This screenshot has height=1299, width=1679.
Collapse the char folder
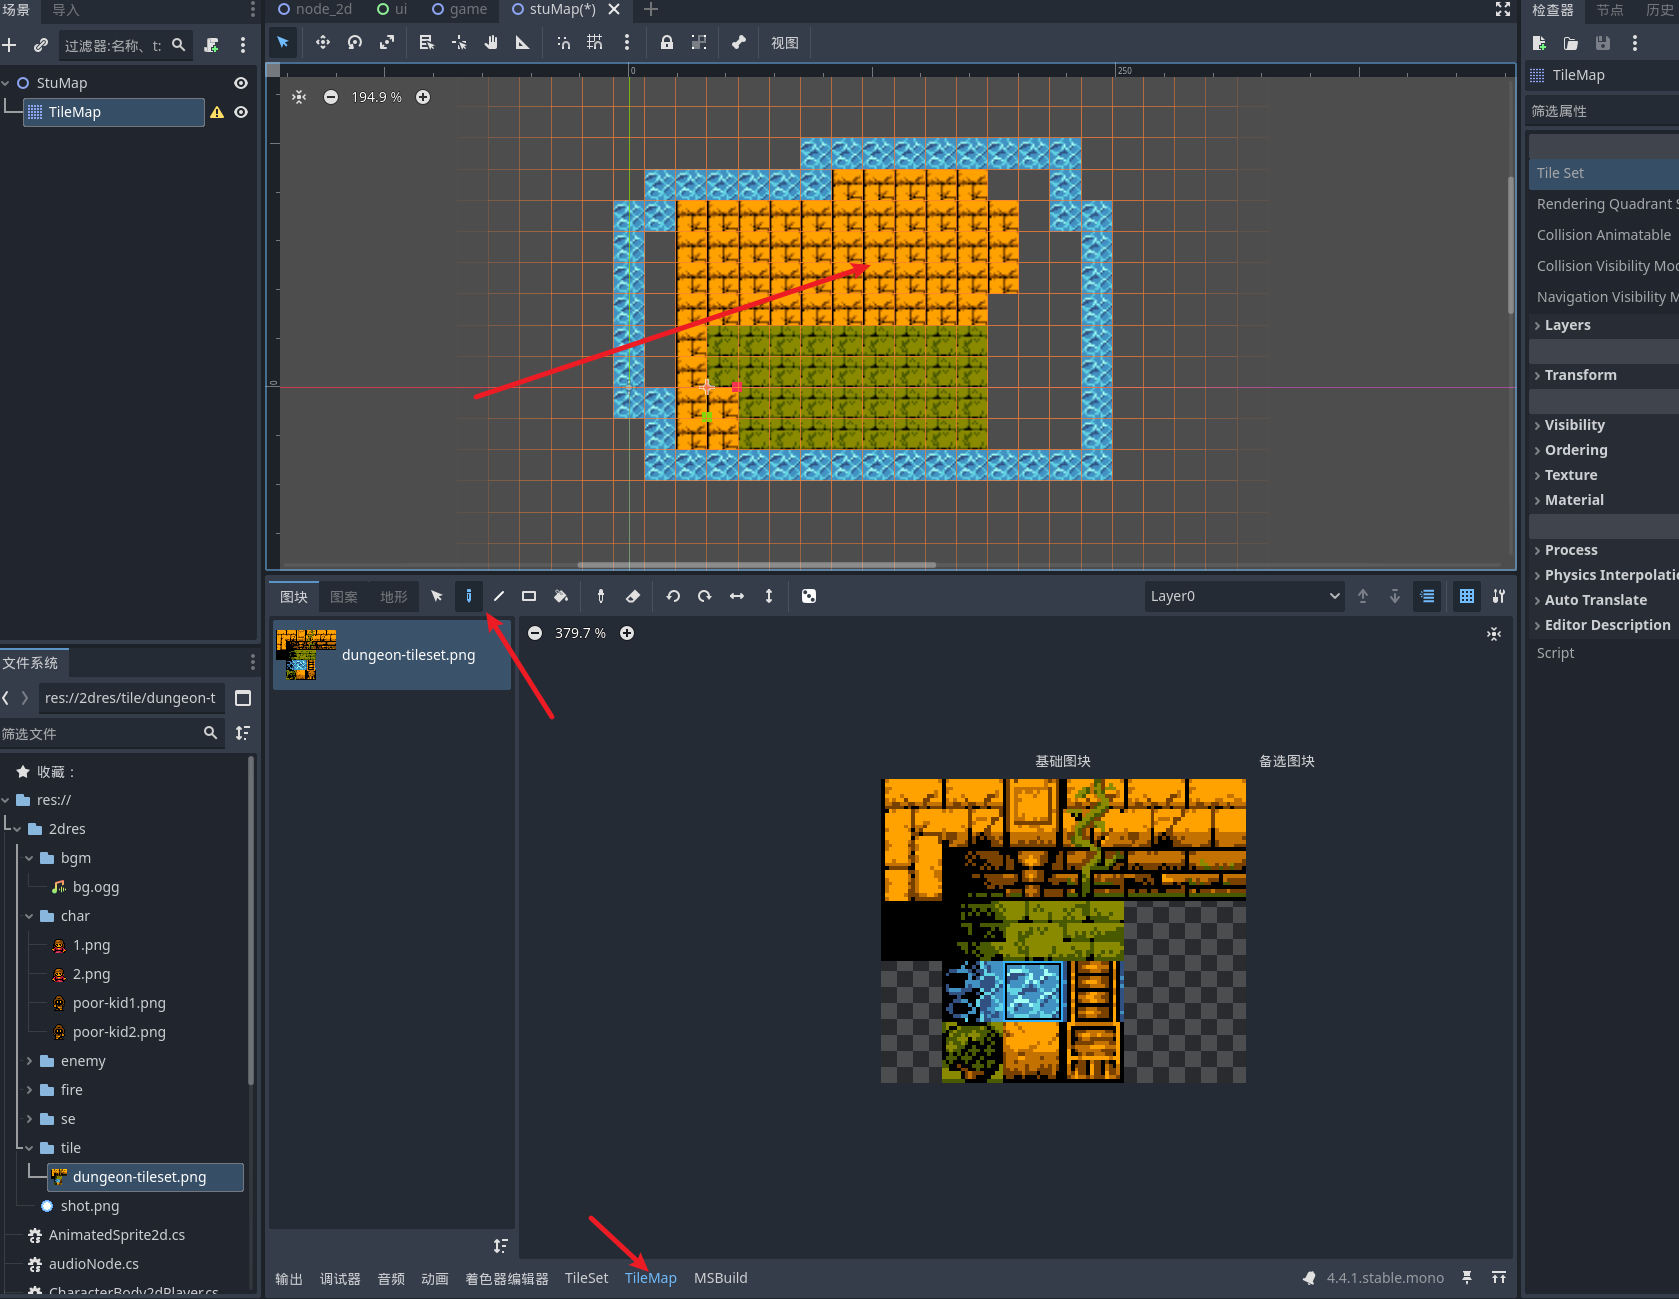29,916
